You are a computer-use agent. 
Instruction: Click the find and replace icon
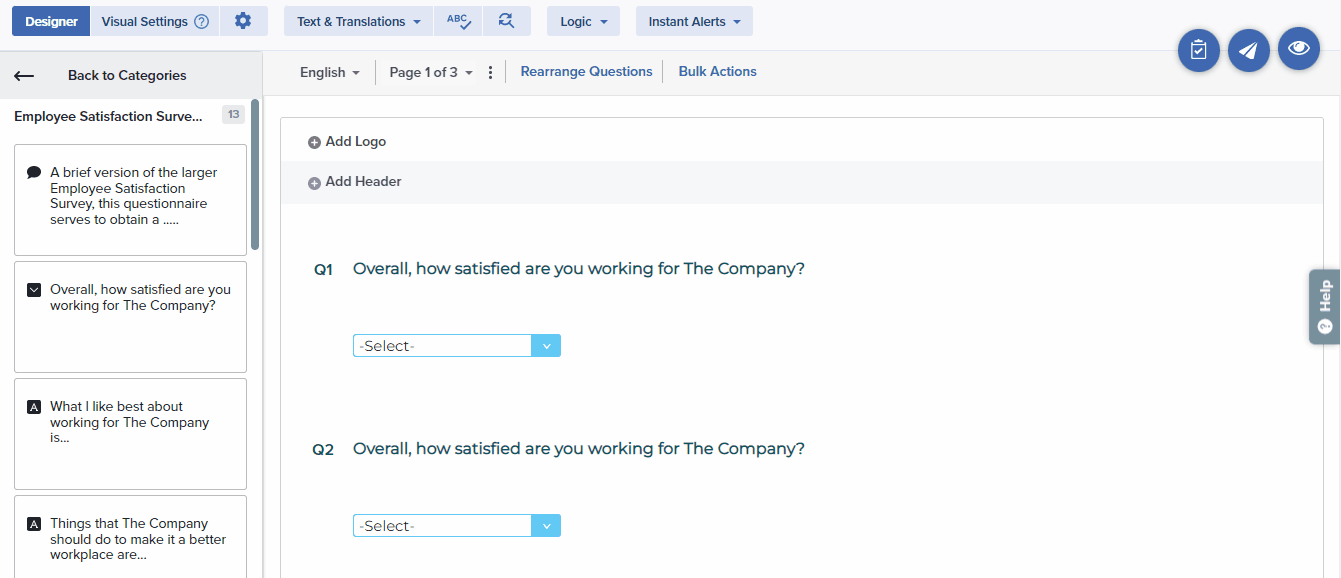tap(506, 21)
